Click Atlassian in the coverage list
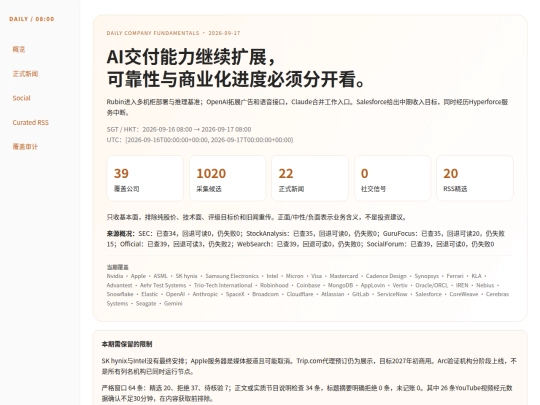 tap(332, 294)
